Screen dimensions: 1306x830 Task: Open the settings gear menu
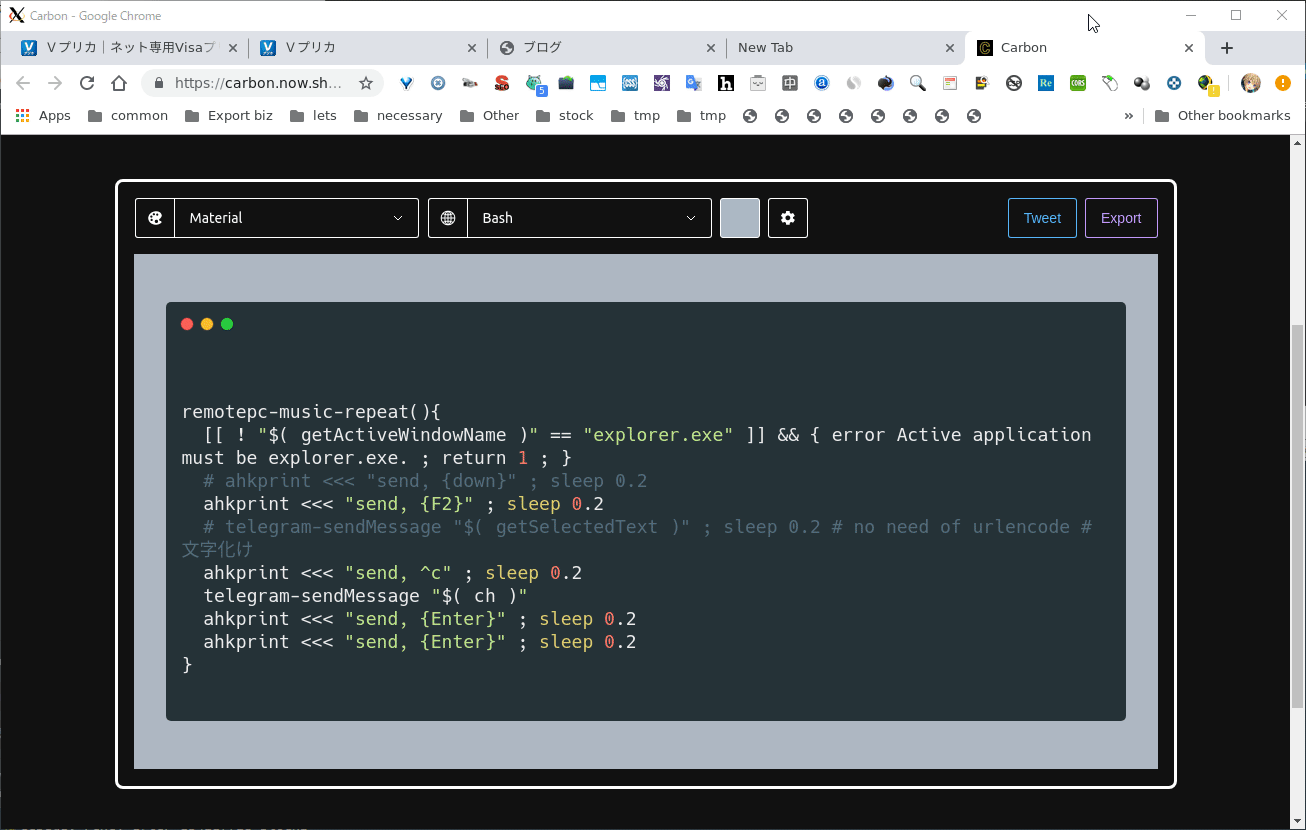coord(788,218)
